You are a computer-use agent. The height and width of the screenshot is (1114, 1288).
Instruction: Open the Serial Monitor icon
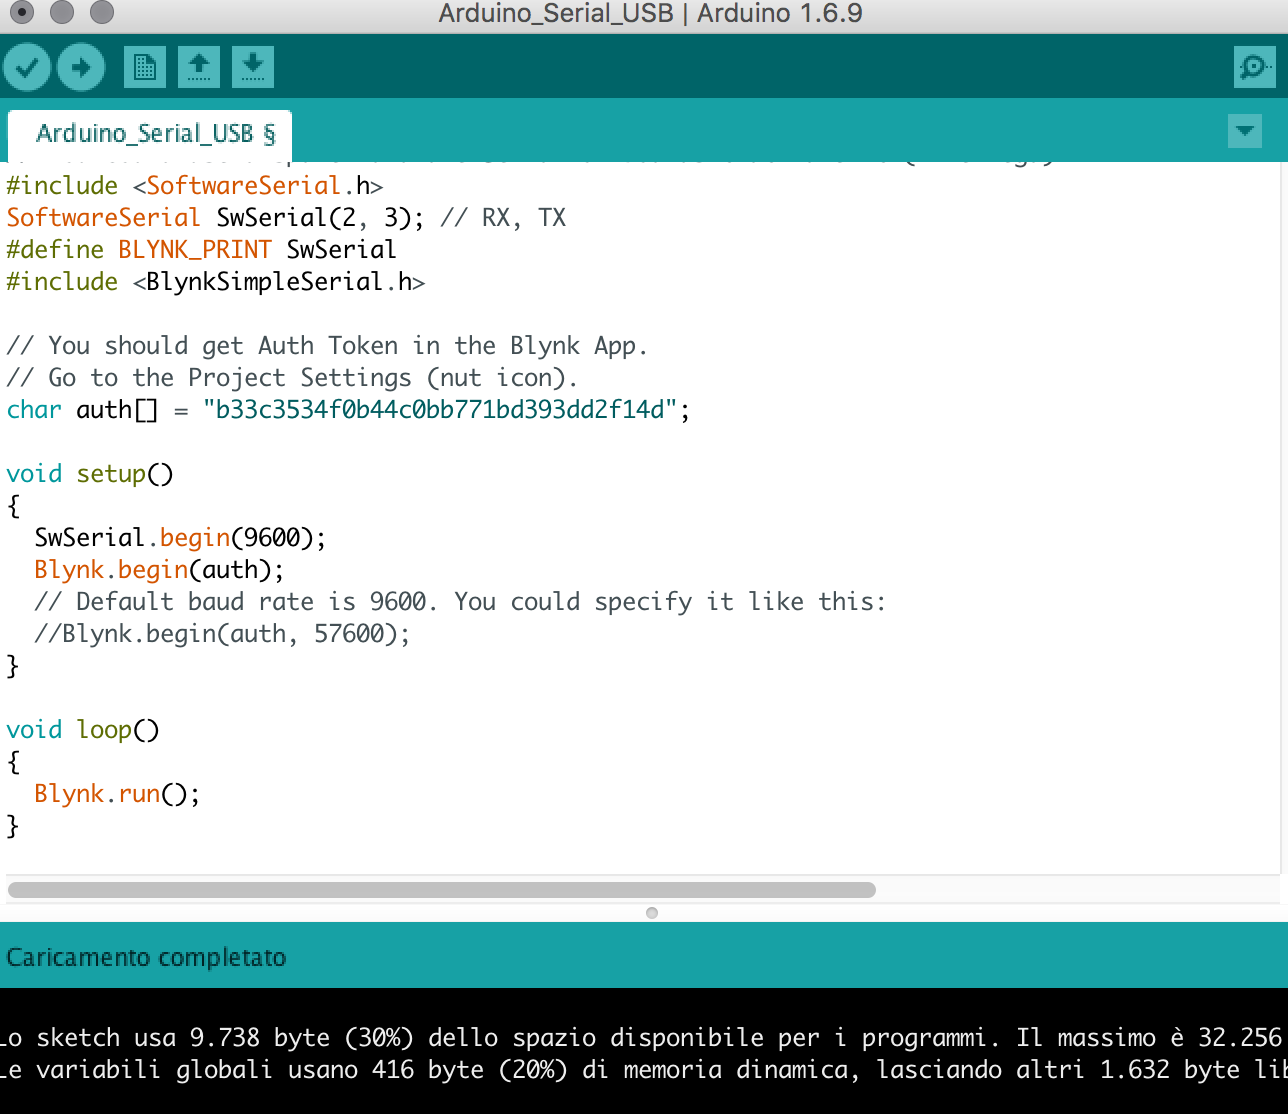pyautogui.click(x=1254, y=67)
